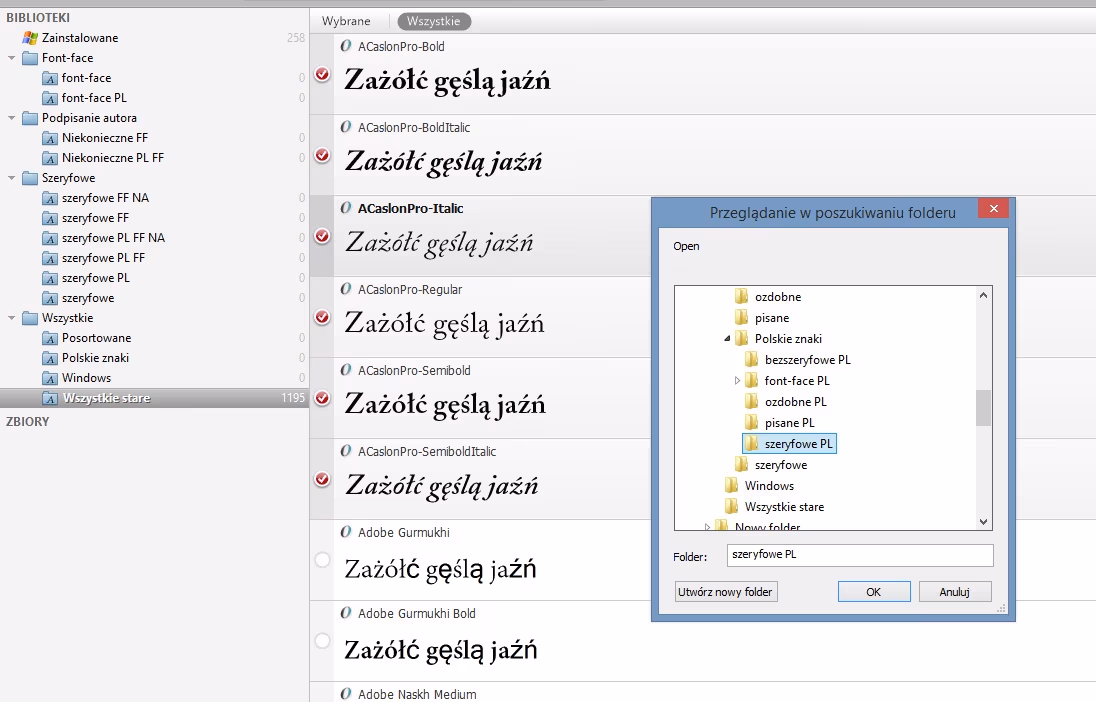Image resolution: width=1096 pixels, height=702 pixels.
Task: Click the ZBIORY section header
Action: [x=28, y=422]
